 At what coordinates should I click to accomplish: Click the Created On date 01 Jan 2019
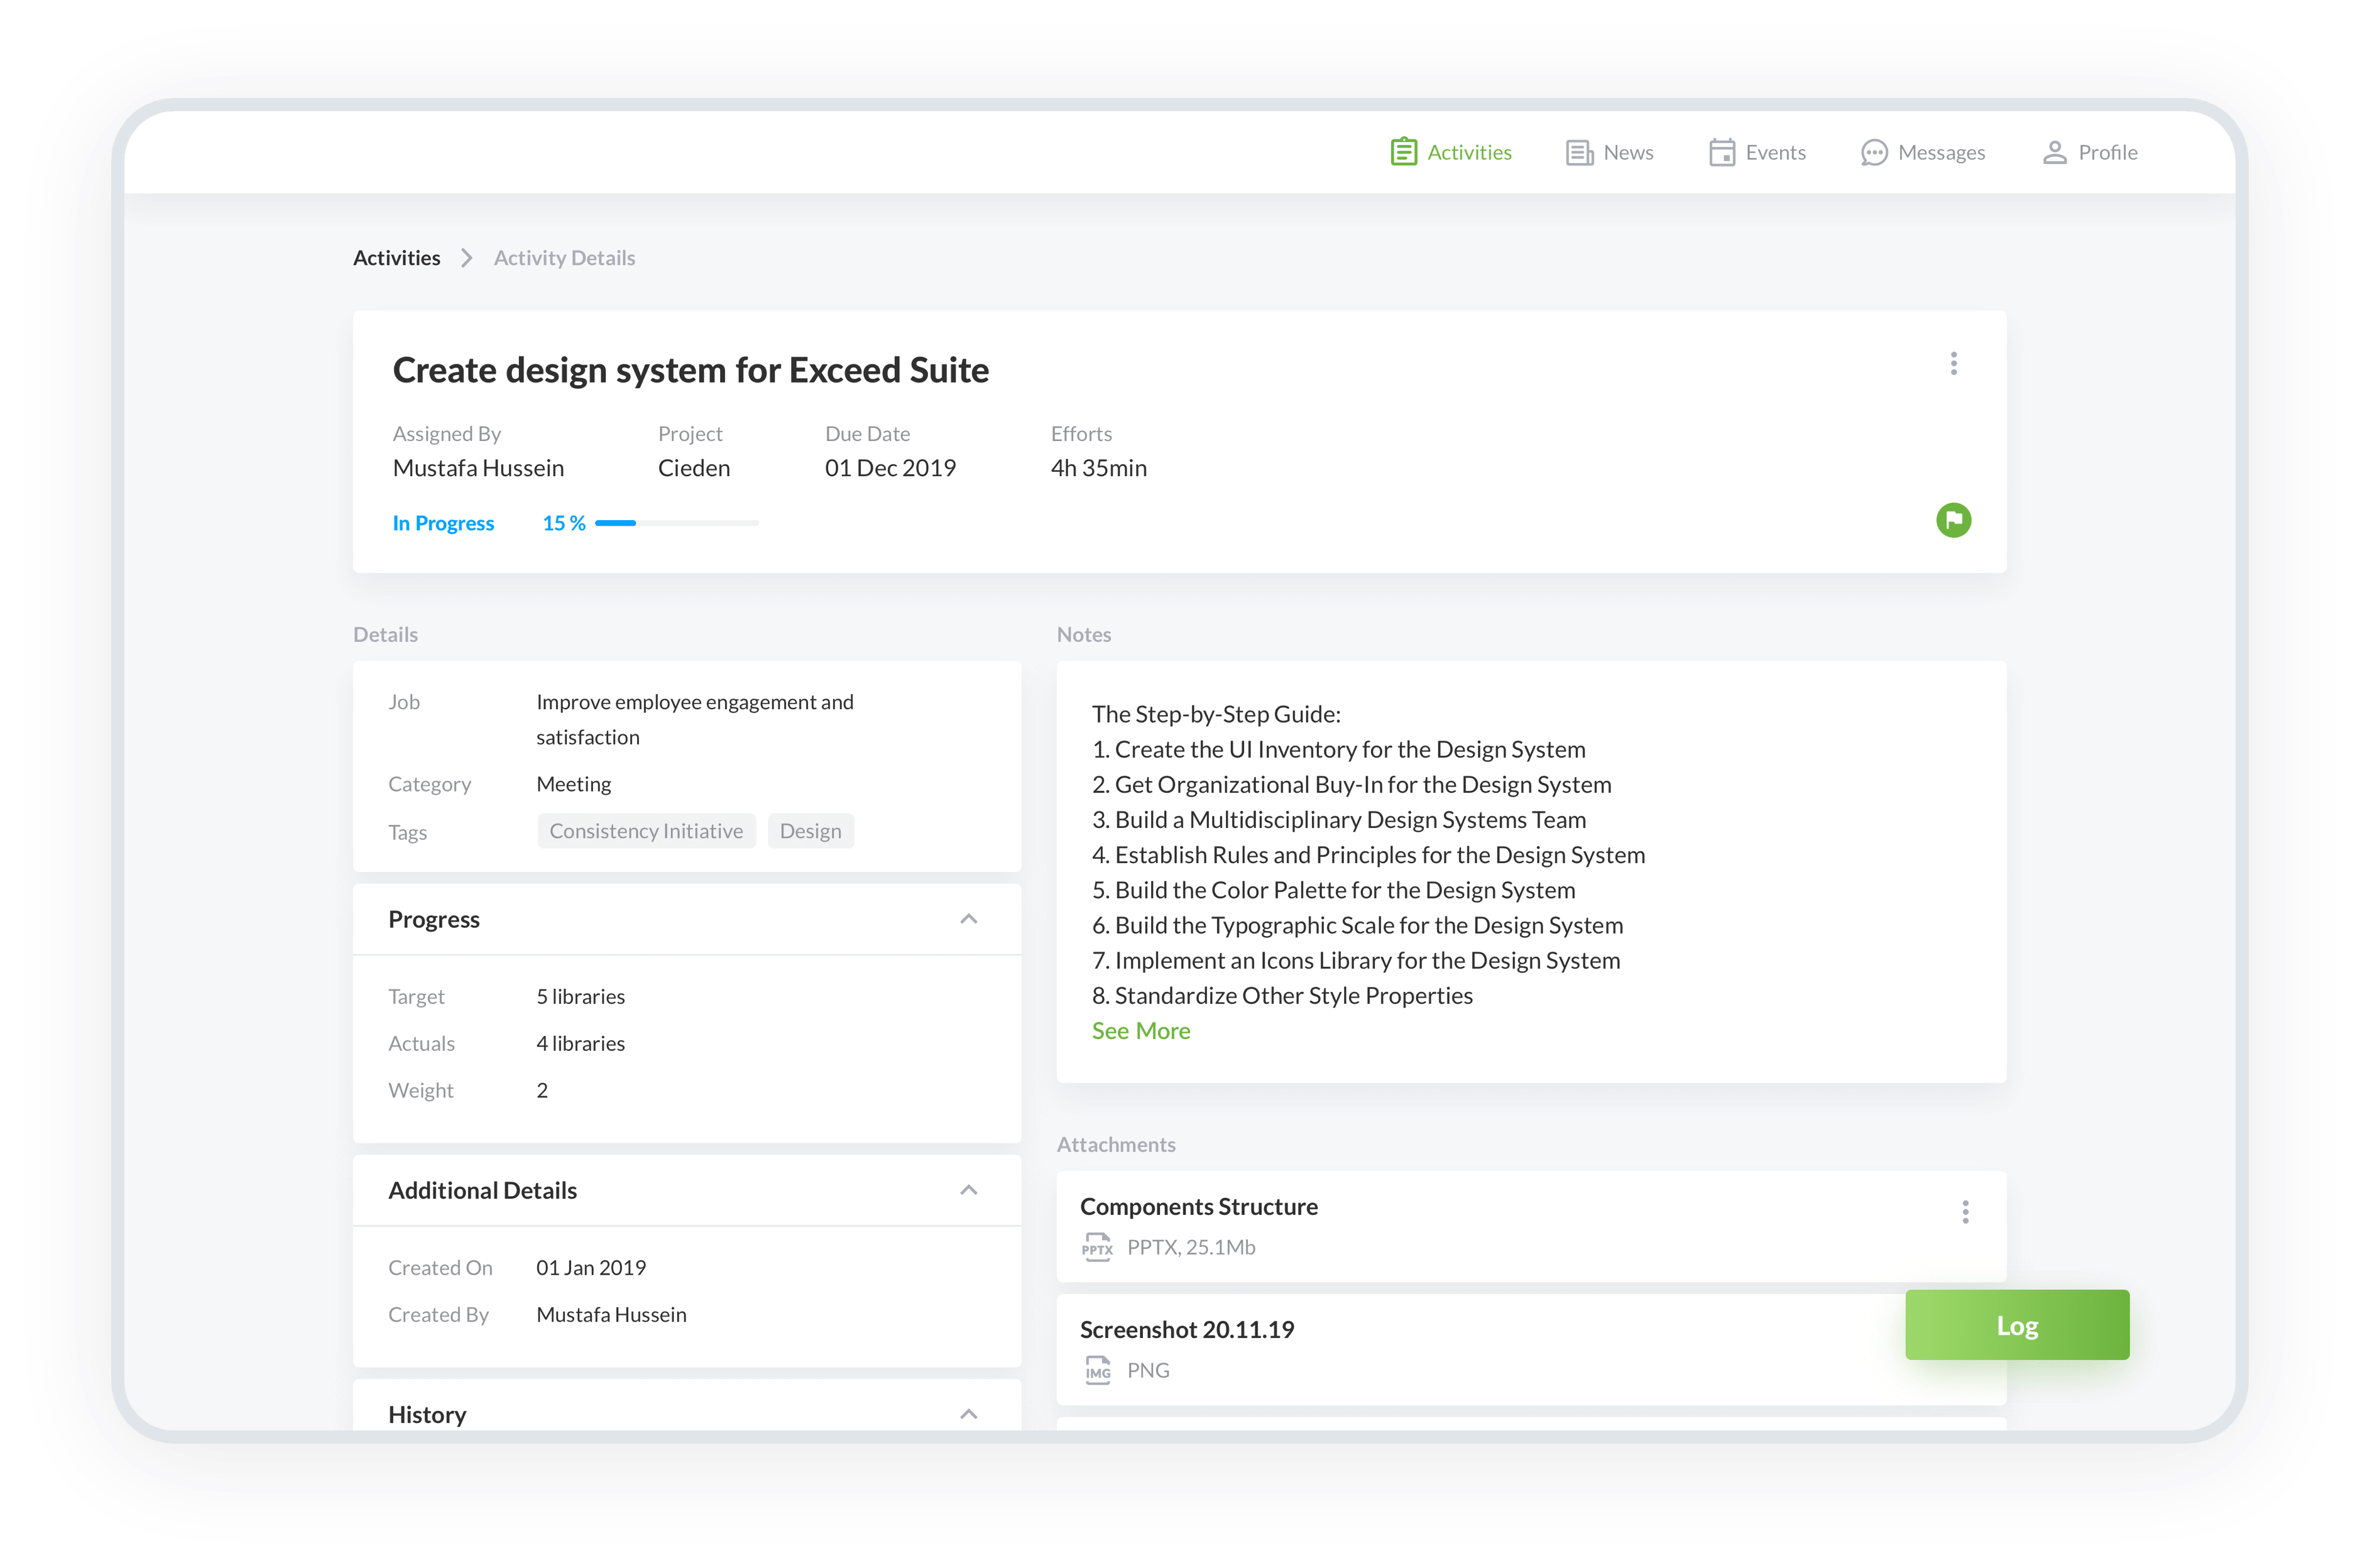[x=591, y=1268]
